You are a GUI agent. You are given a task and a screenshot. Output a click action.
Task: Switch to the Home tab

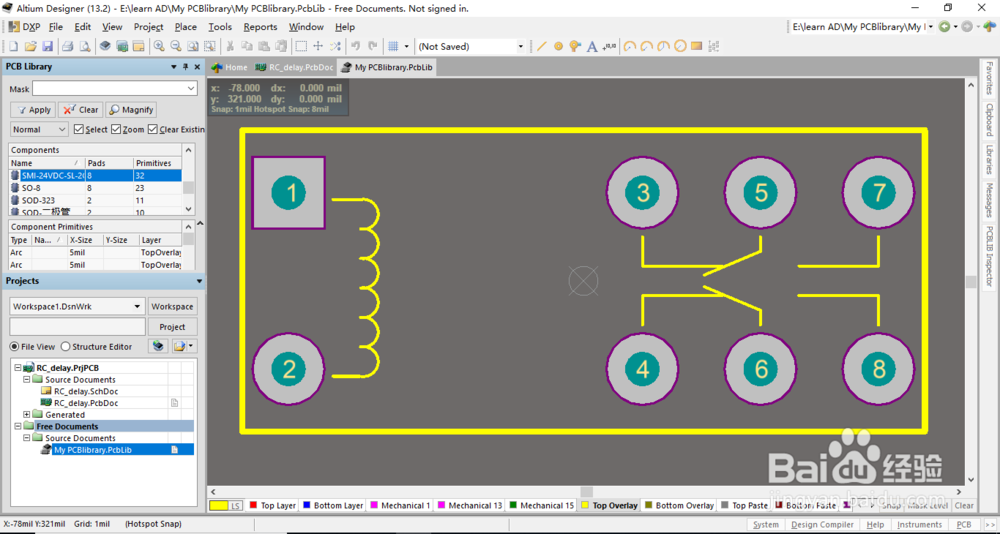click(230, 67)
